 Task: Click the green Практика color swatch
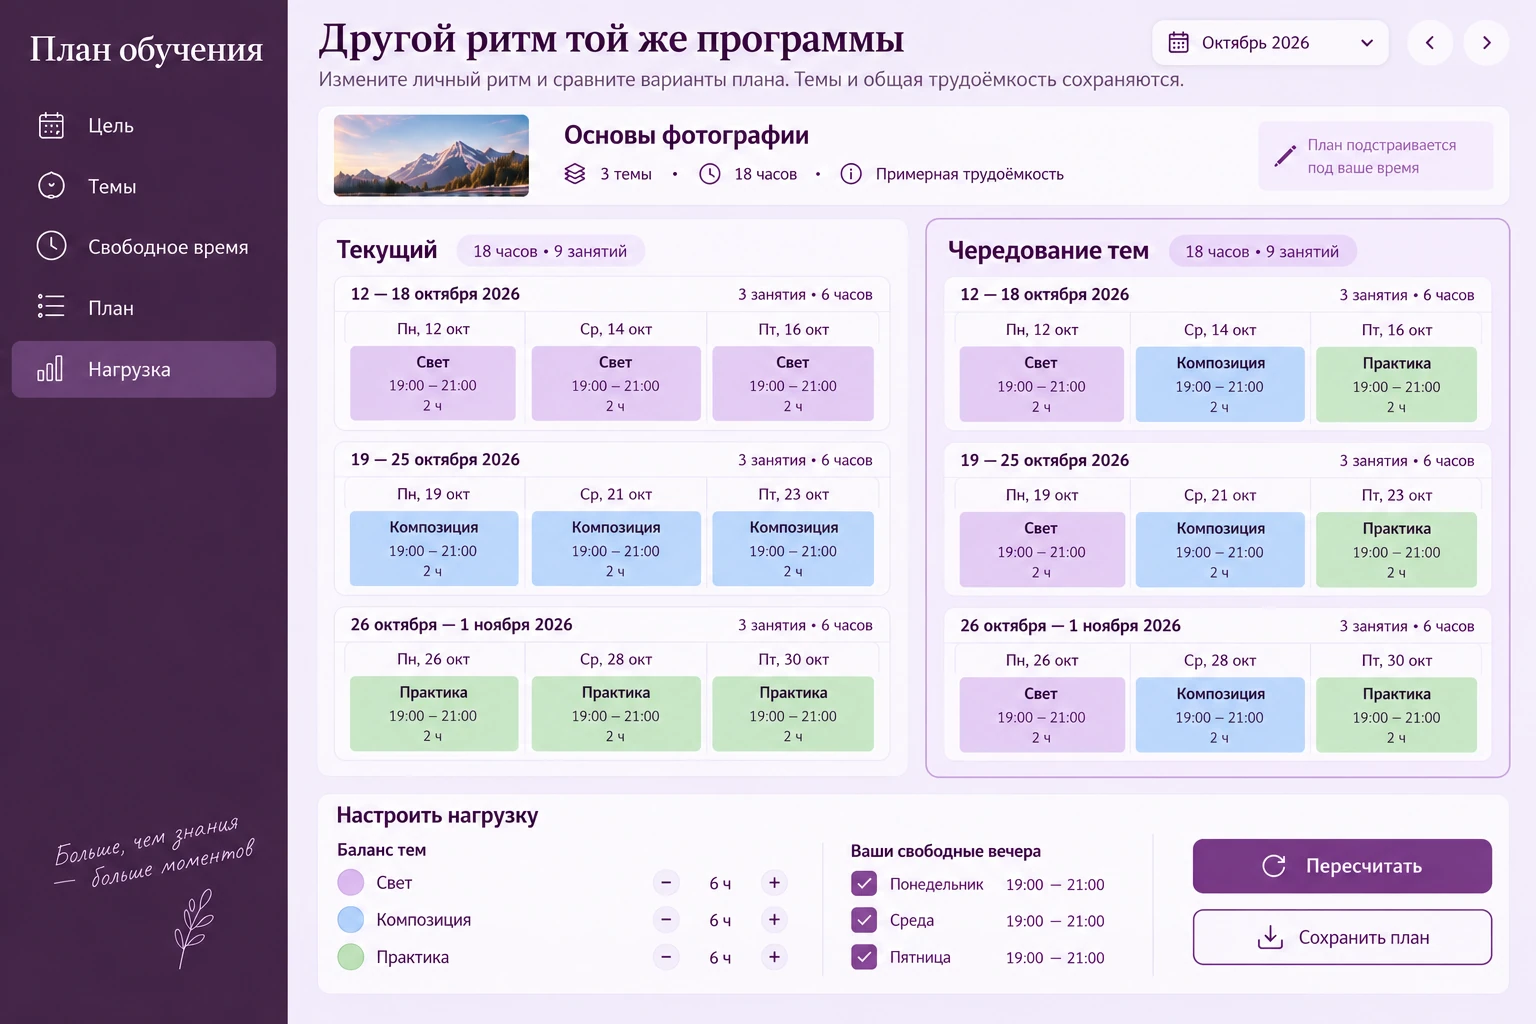(x=351, y=957)
